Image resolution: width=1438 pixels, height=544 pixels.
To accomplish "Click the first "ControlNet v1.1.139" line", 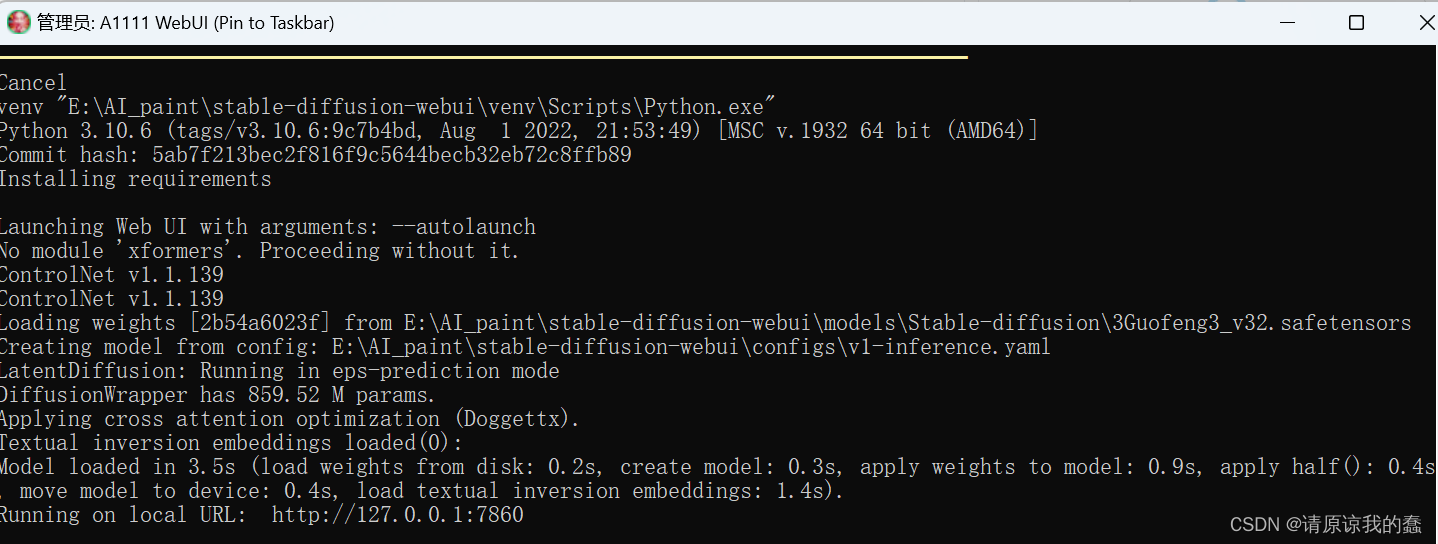I will tap(112, 274).
